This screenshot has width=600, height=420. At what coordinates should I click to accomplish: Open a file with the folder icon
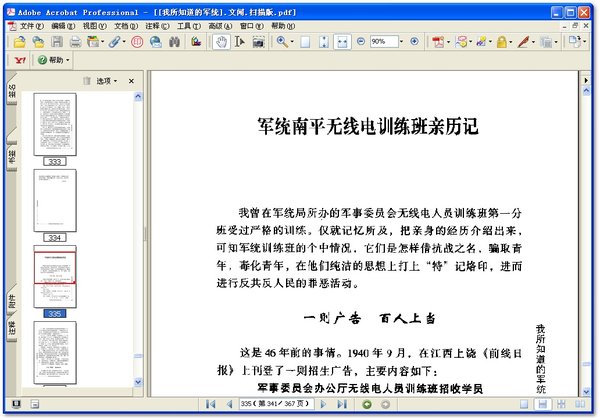click(x=20, y=42)
